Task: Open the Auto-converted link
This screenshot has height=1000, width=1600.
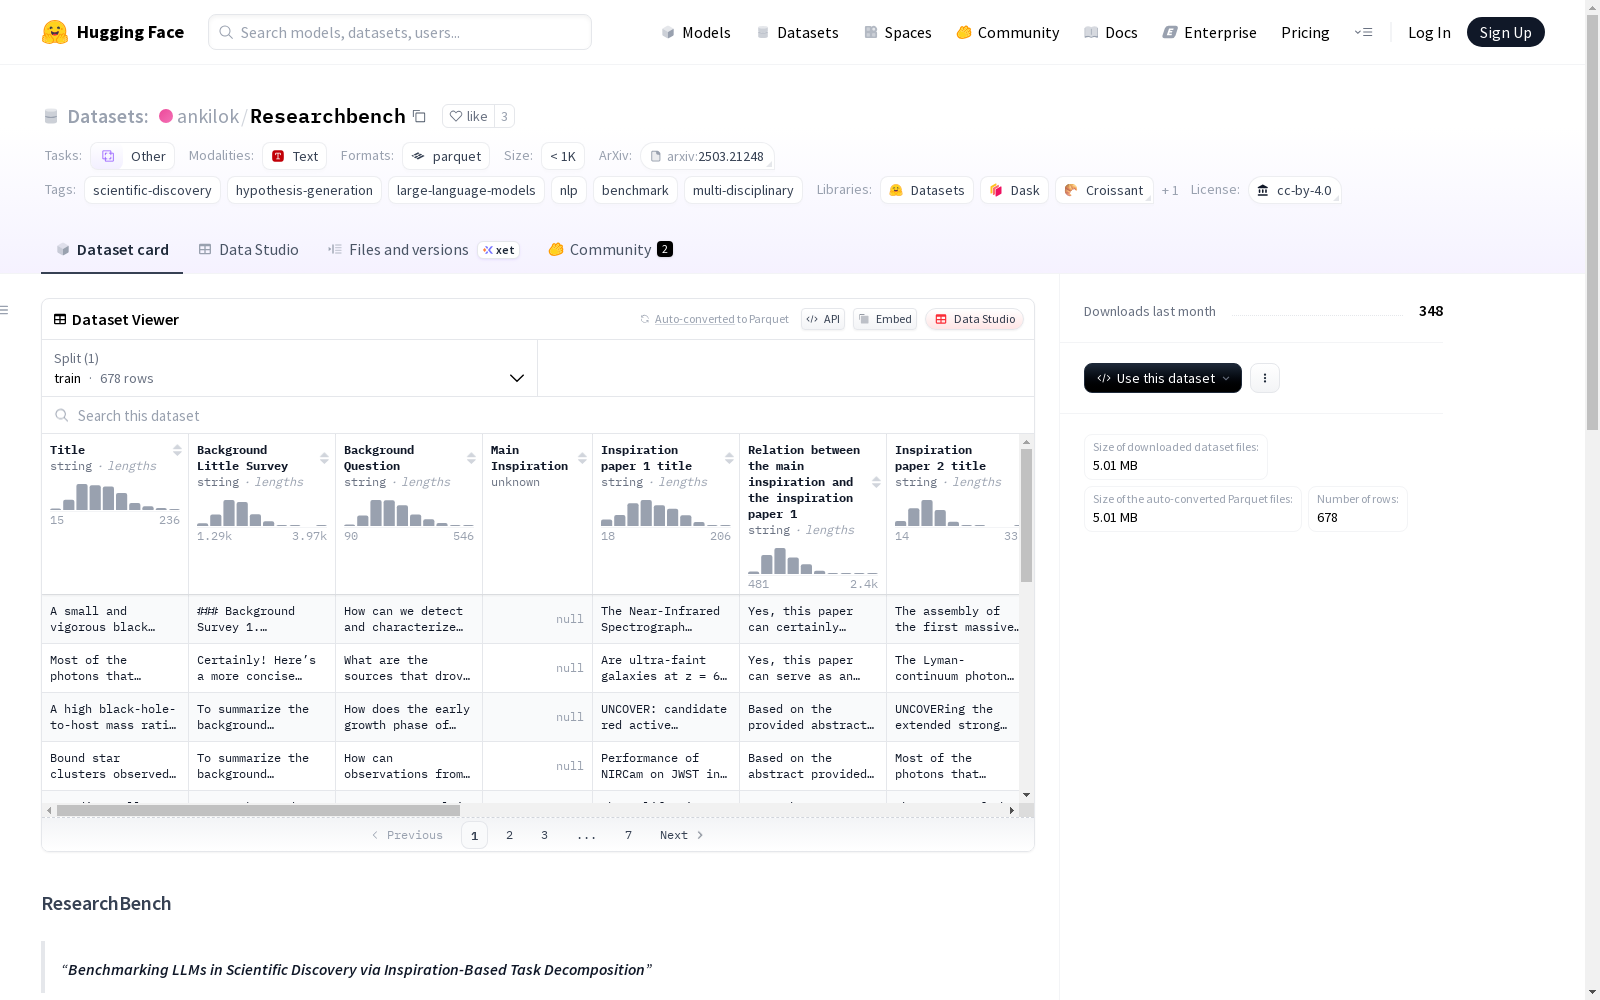Action: pyautogui.click(x=695, y=319)
